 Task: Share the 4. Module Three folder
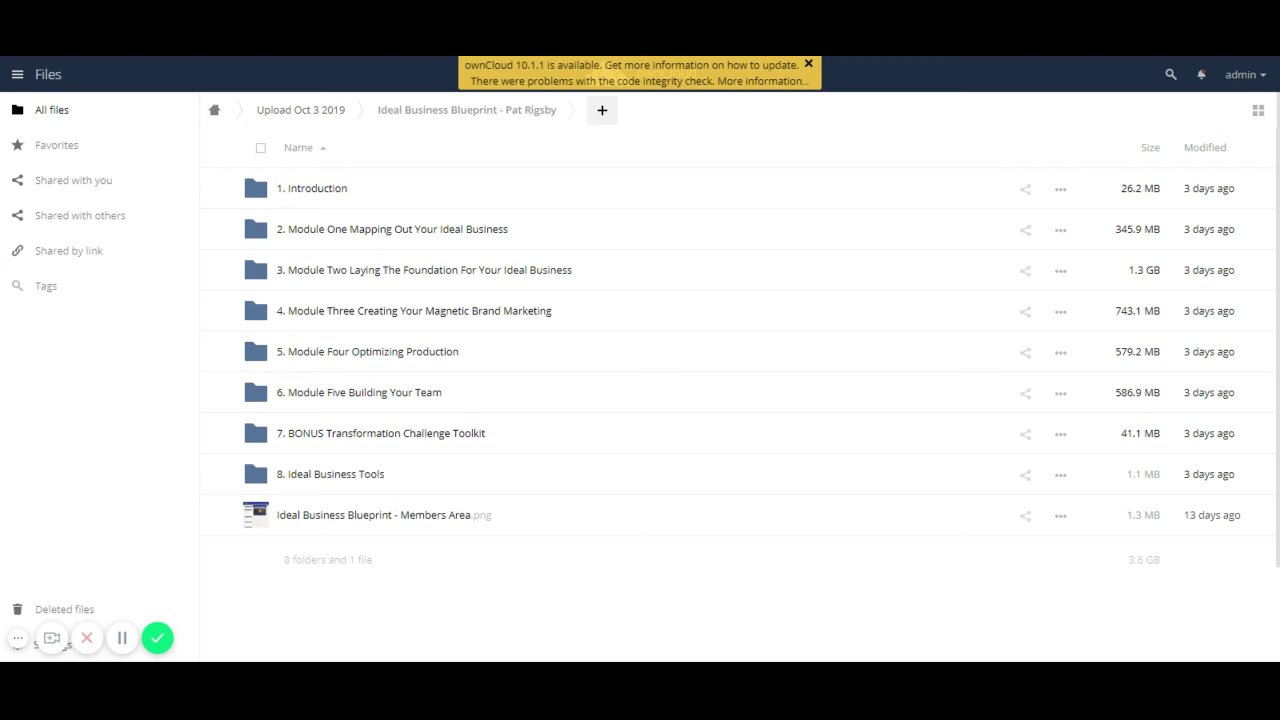(1025, 312)
